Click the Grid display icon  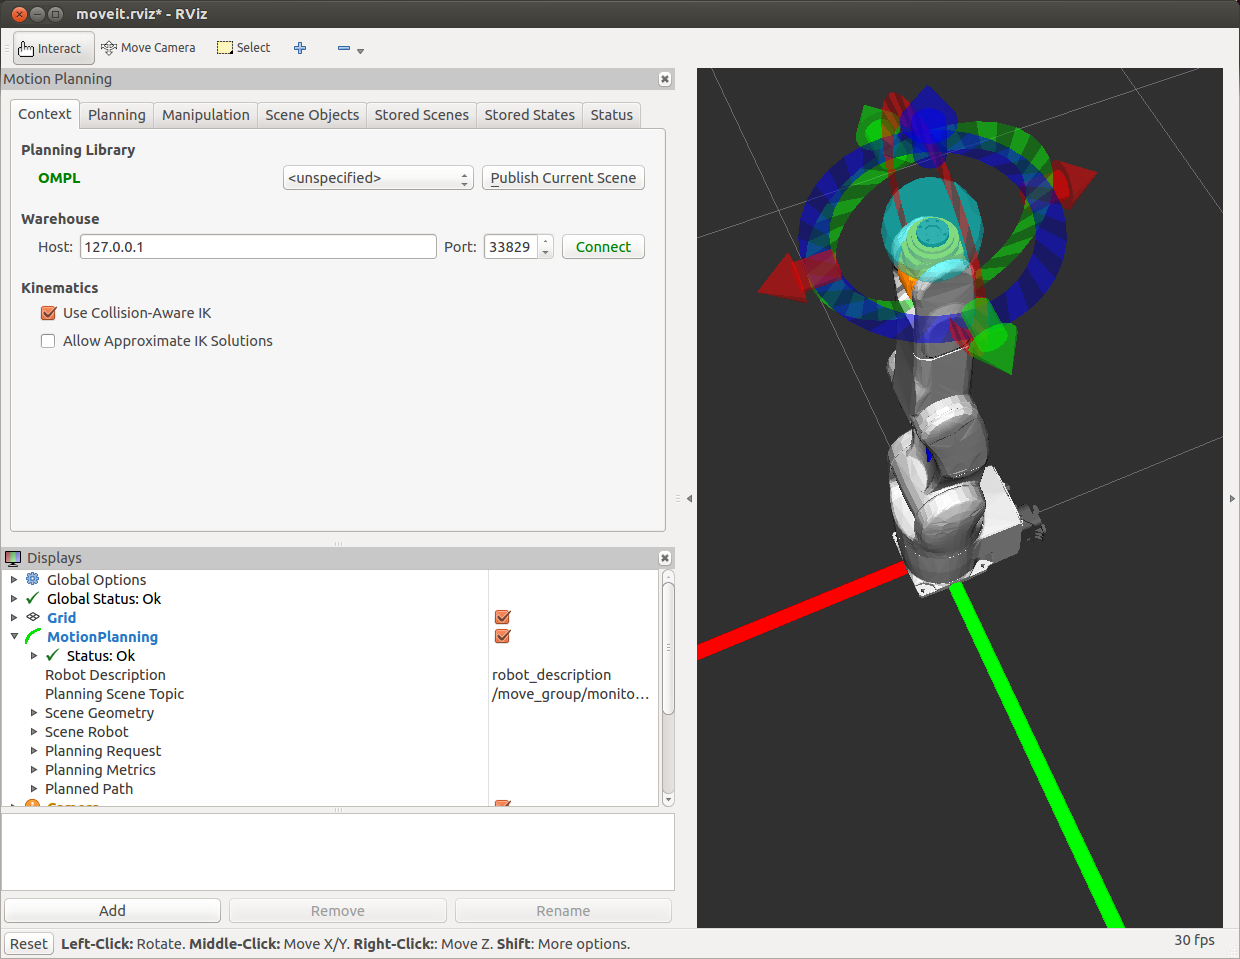(33, 618)
